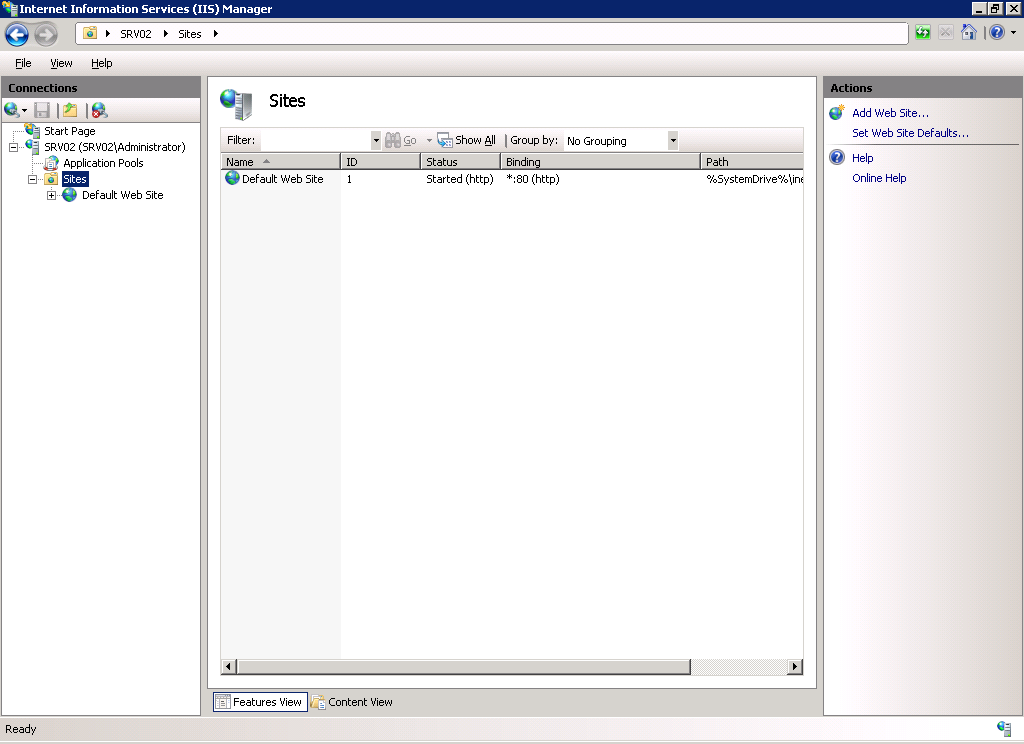The height and width of the screenshot is (744, 1024).
Task: Open the Help menu
Action: point(101,63)
